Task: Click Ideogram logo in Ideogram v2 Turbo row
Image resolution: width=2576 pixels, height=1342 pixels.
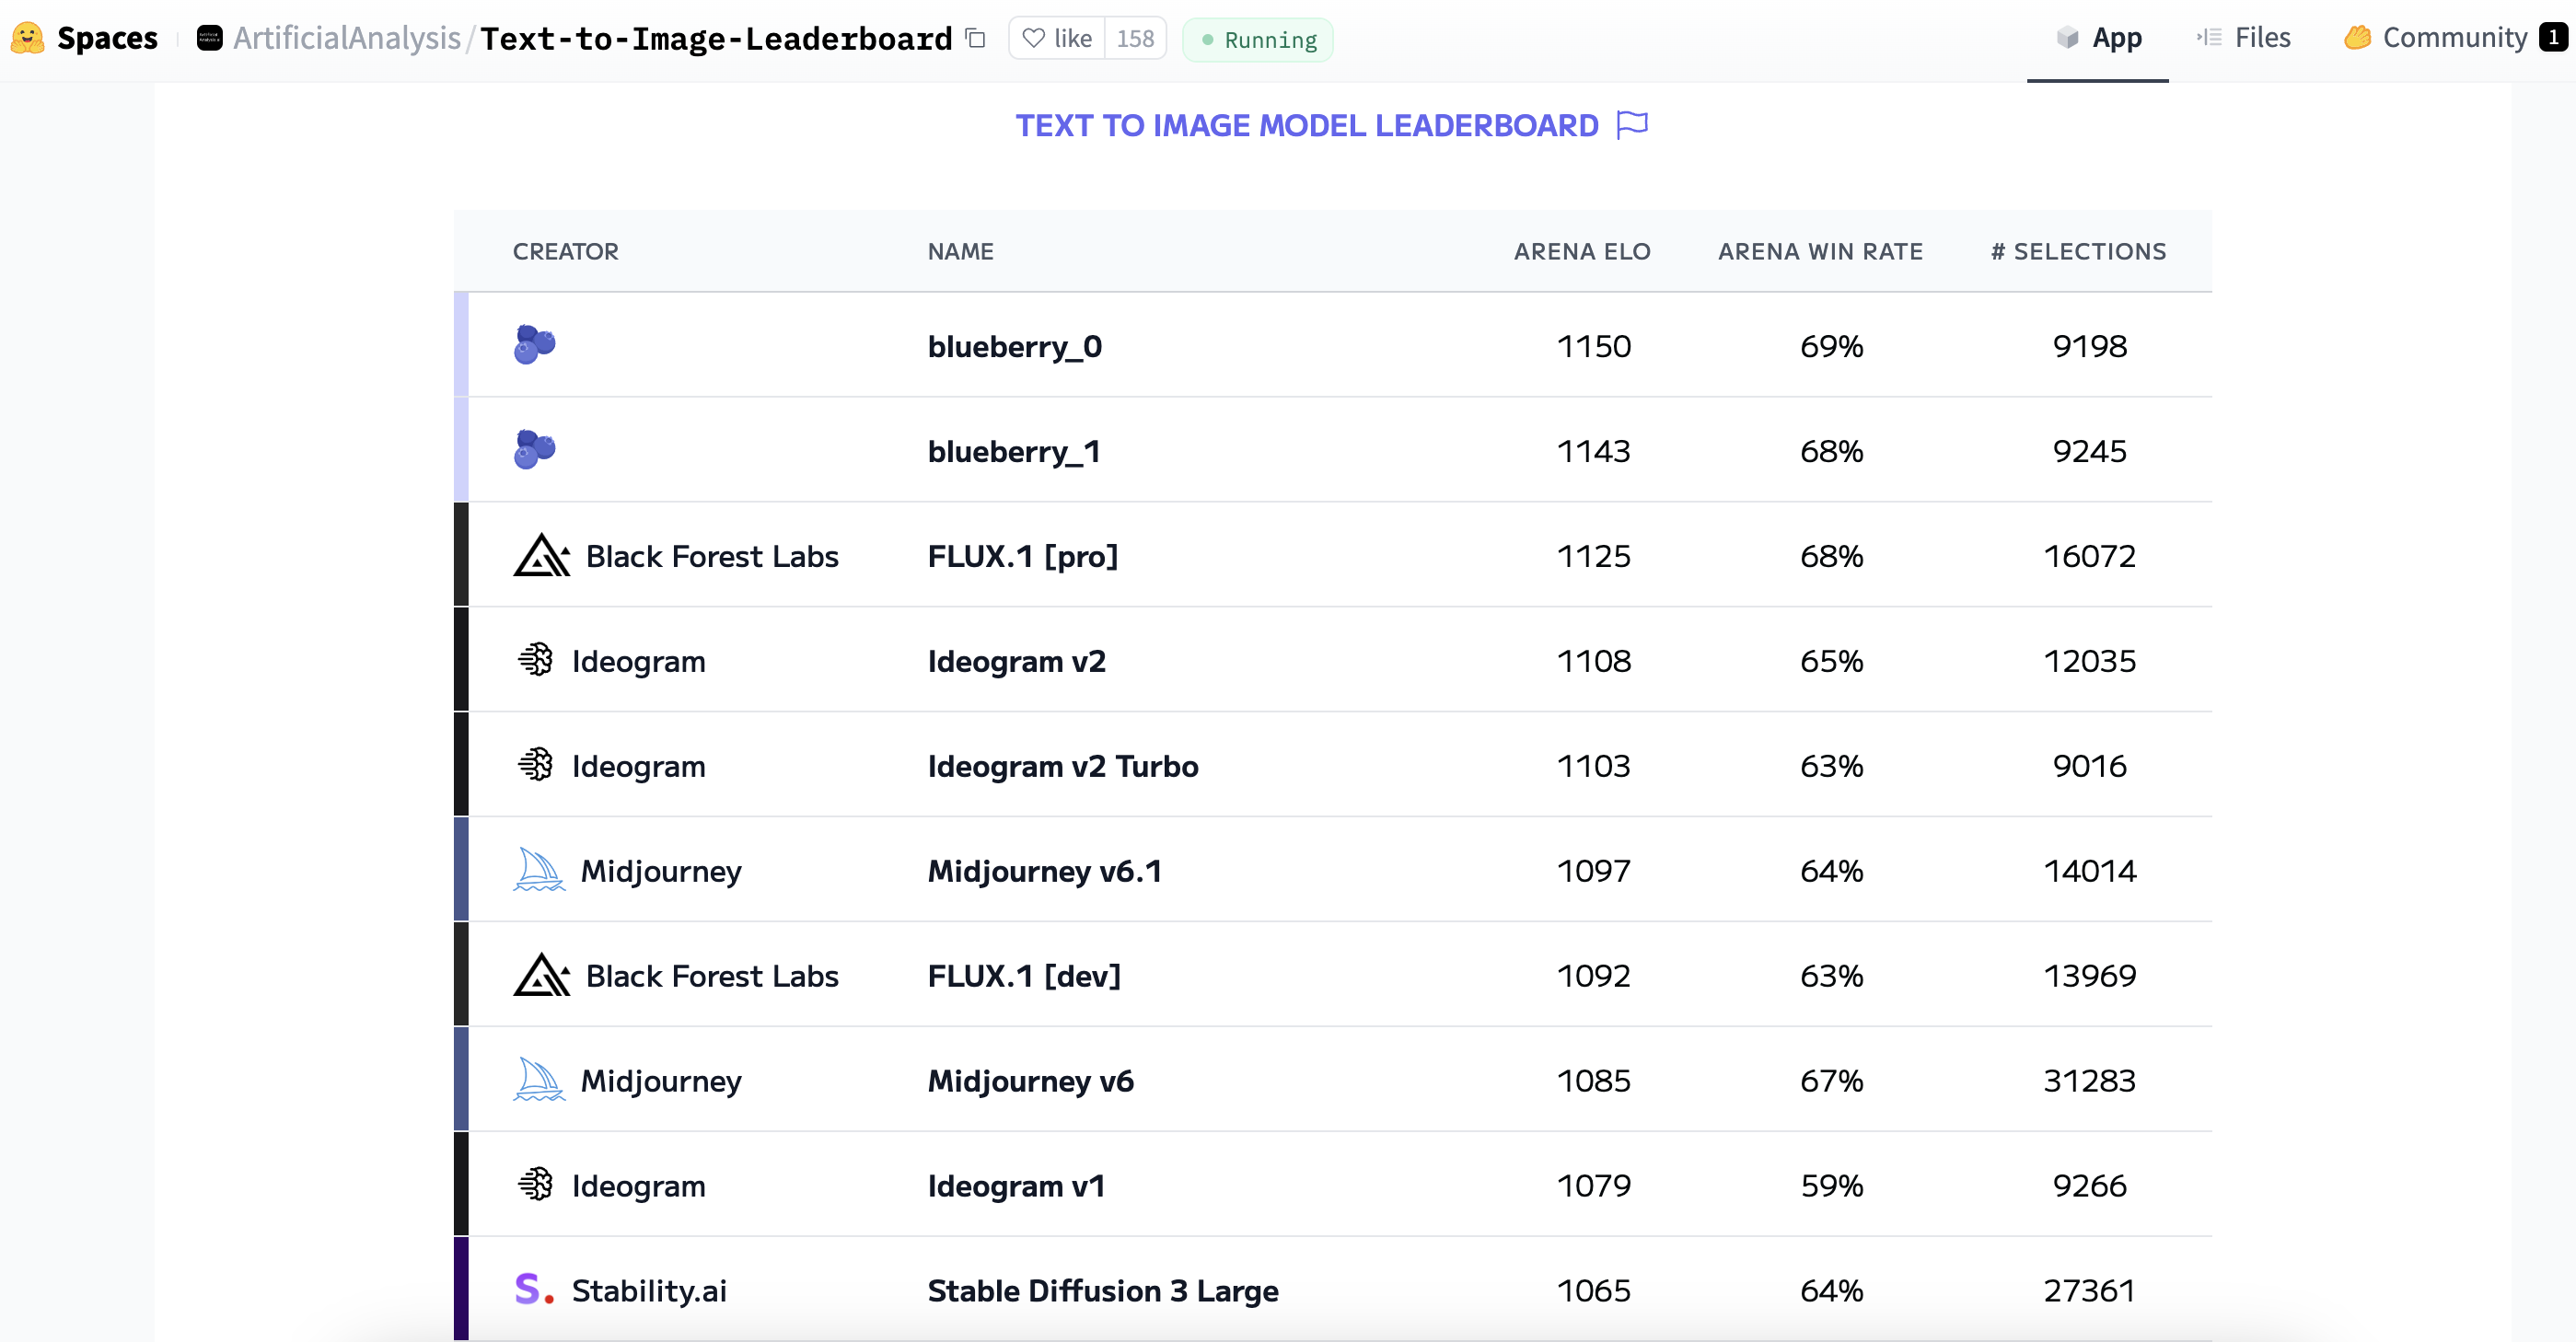Action: tap(535, 765)
